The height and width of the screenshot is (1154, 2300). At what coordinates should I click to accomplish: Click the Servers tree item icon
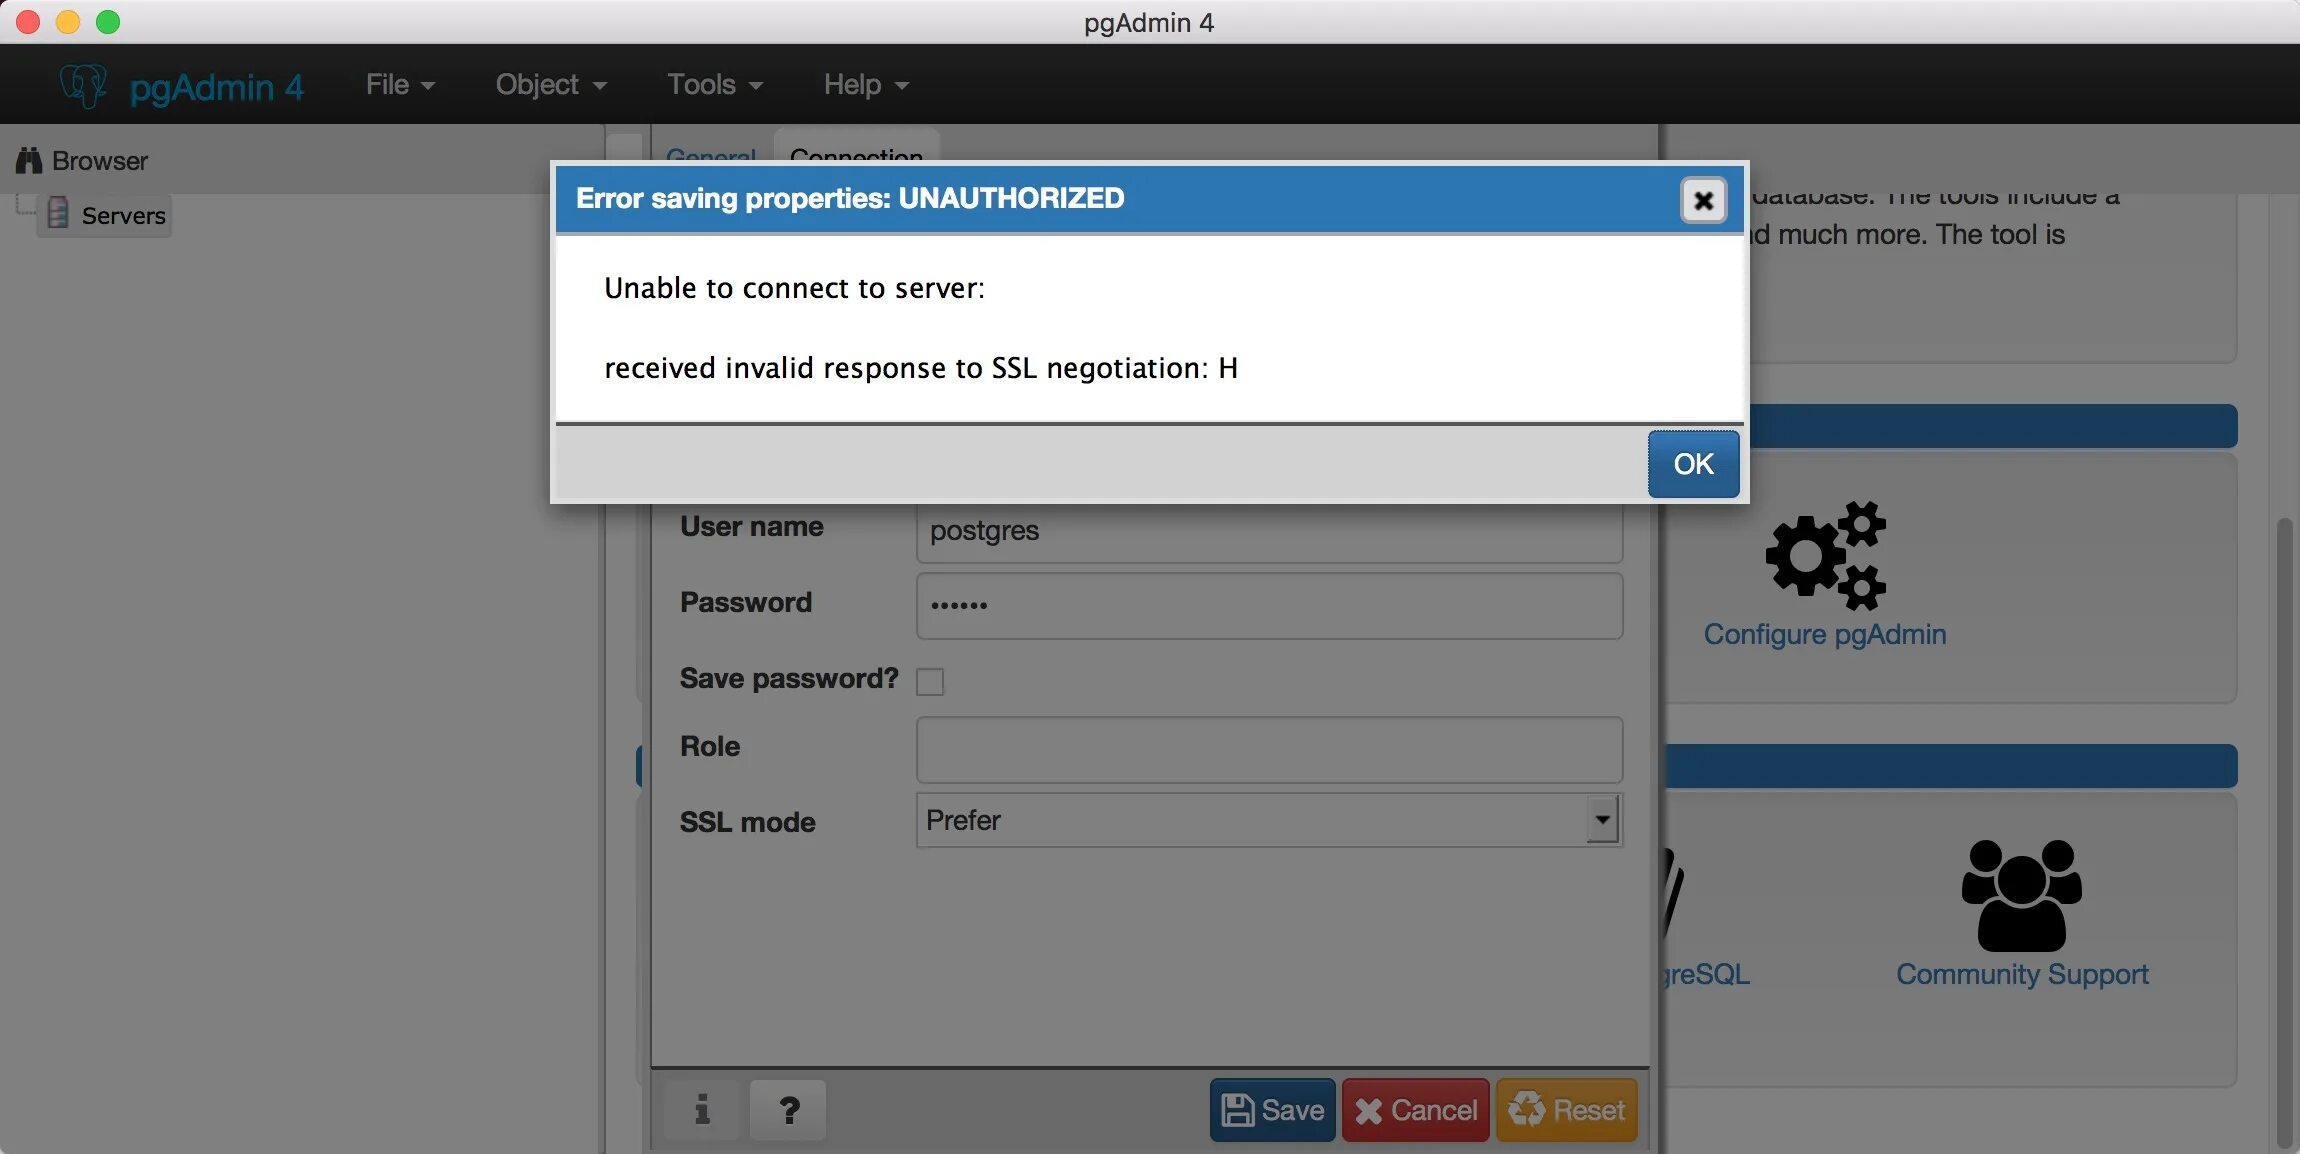click(x=56, y=213)
